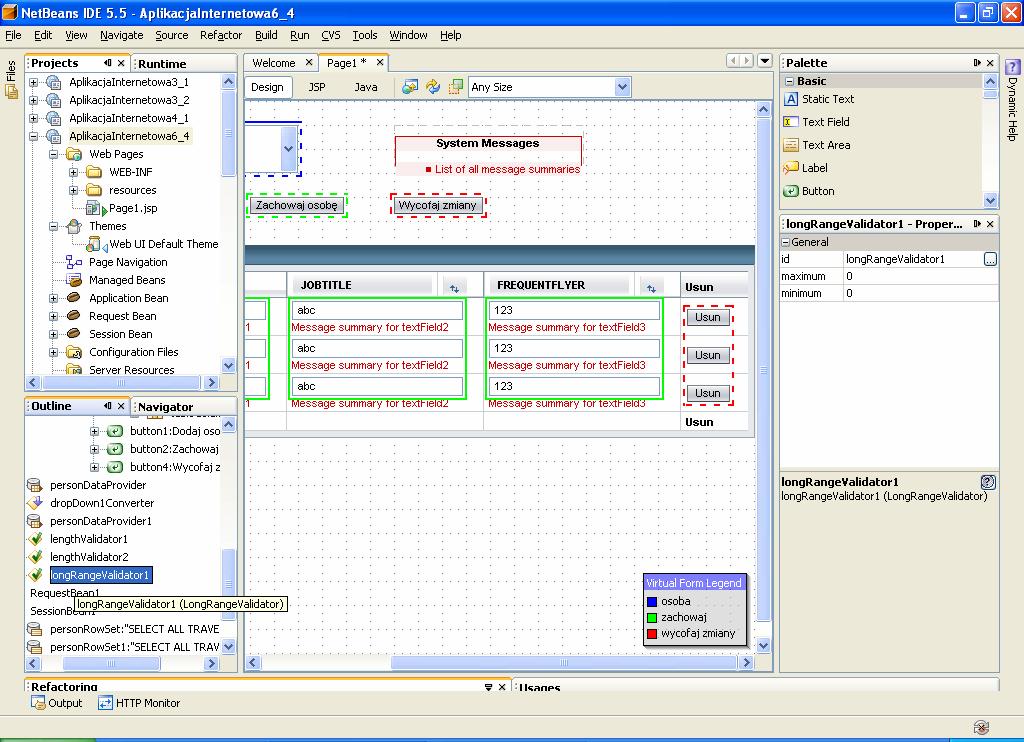Screen dimensions: 1024x742
Task: Click the Page1.jsp file icon
Action: tap(95, 208)
